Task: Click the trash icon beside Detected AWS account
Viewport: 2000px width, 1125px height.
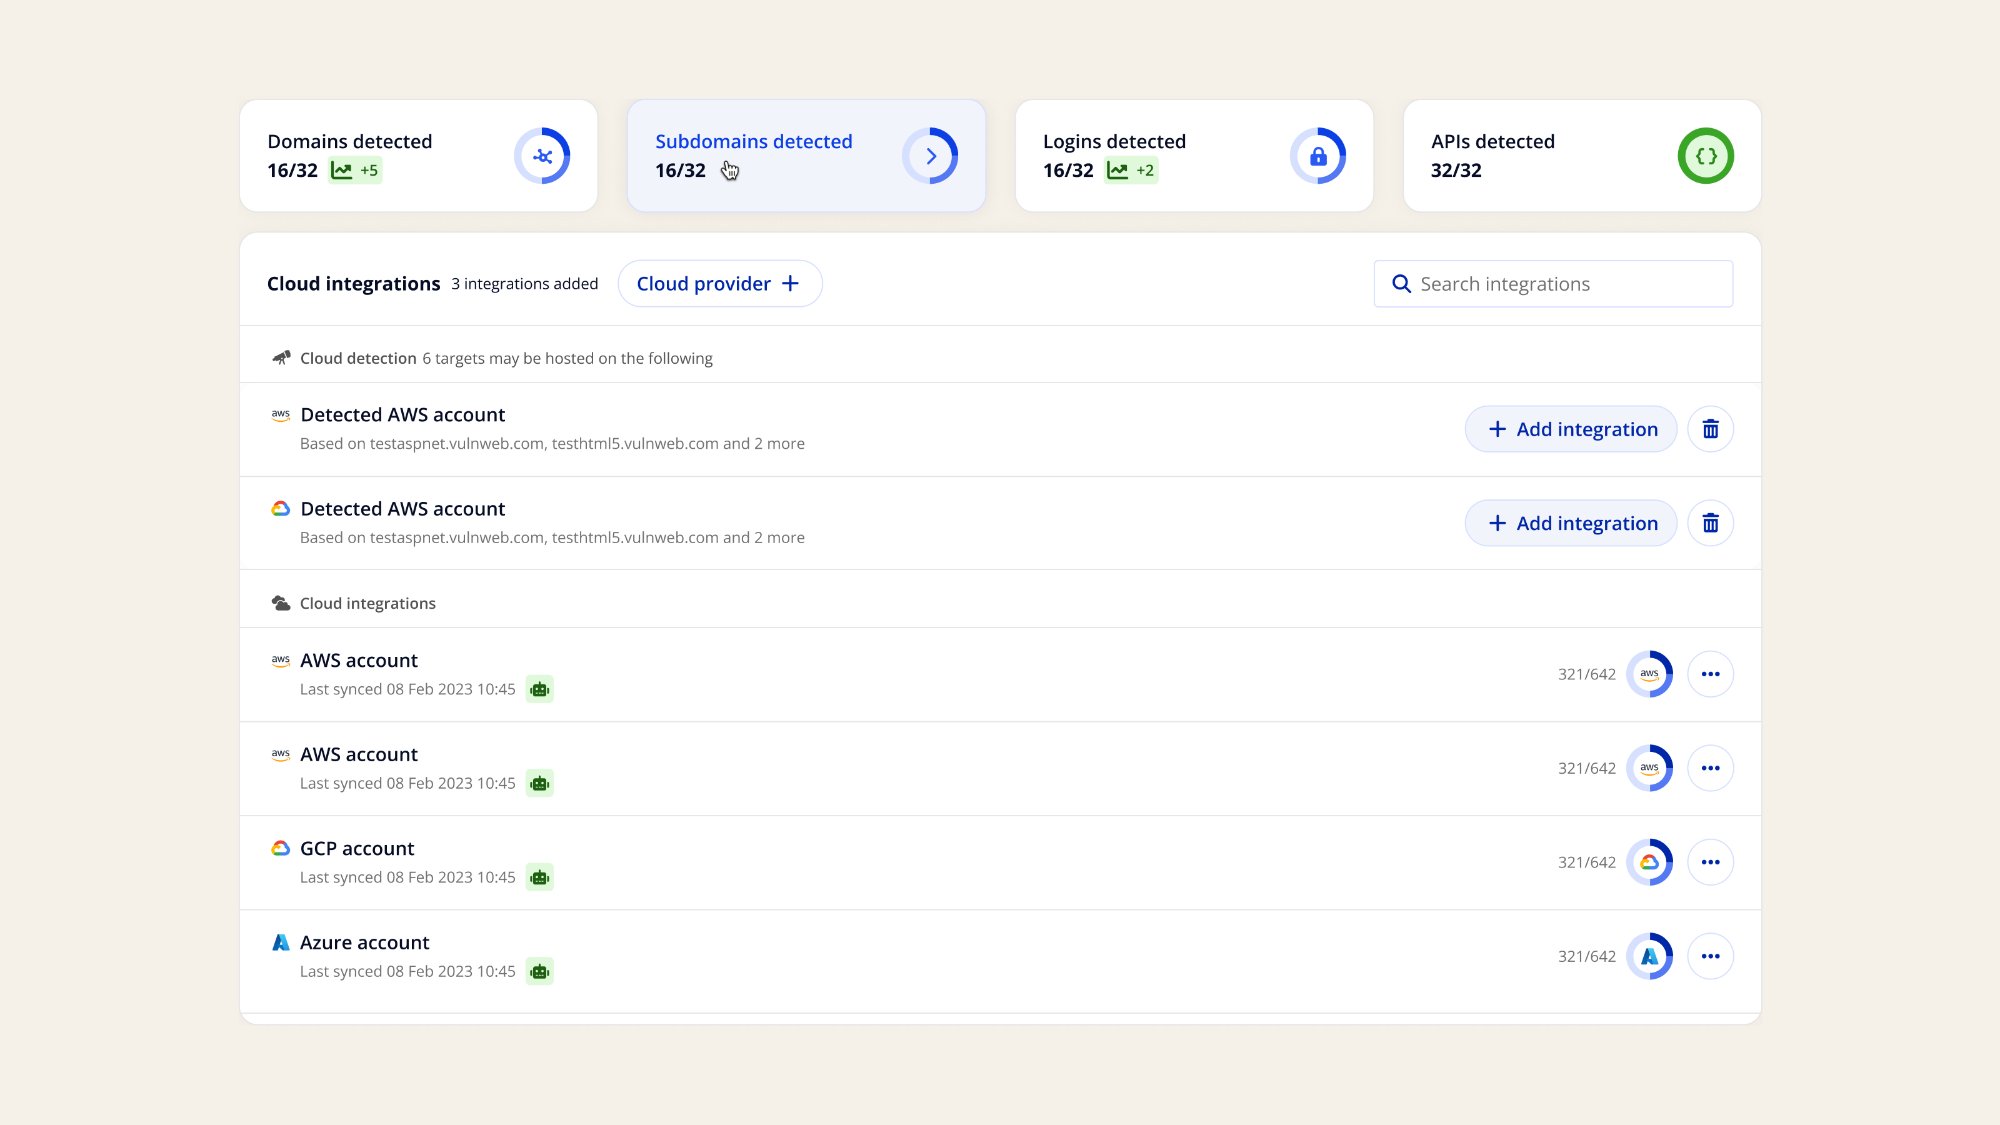Action: [1710, 428]
